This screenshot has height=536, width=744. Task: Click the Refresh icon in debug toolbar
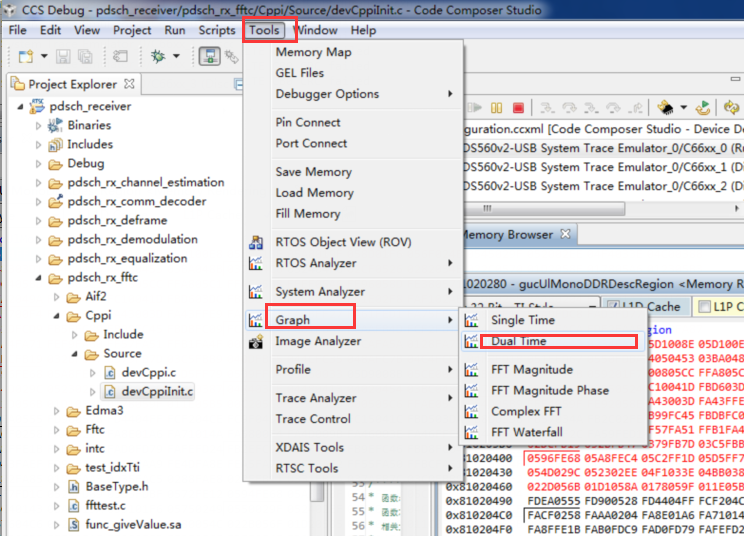pyautogui.click(x=731, y=108)
